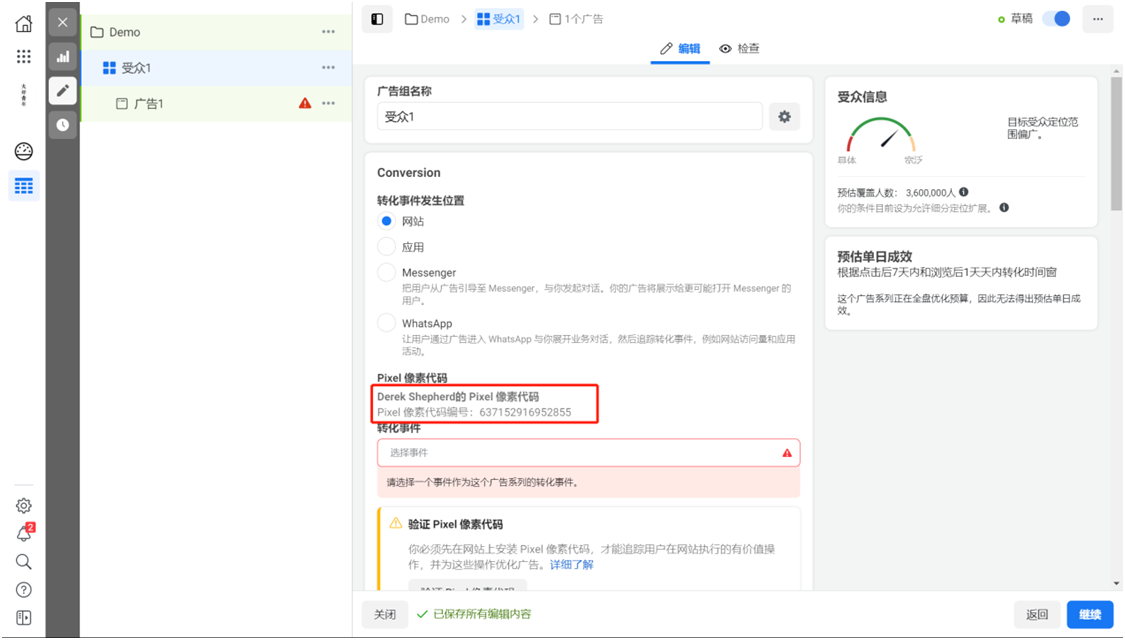1125x640 pixels.
Task: Open the notification bell with red badge
Action: pyautogui.click(x=23, y=535)
